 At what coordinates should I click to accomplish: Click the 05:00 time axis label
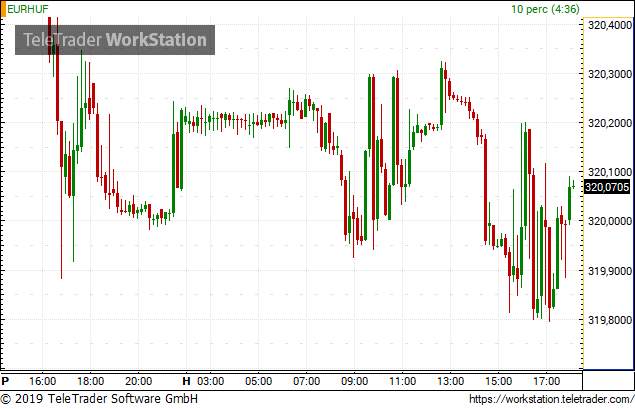(x=258, y=381)
